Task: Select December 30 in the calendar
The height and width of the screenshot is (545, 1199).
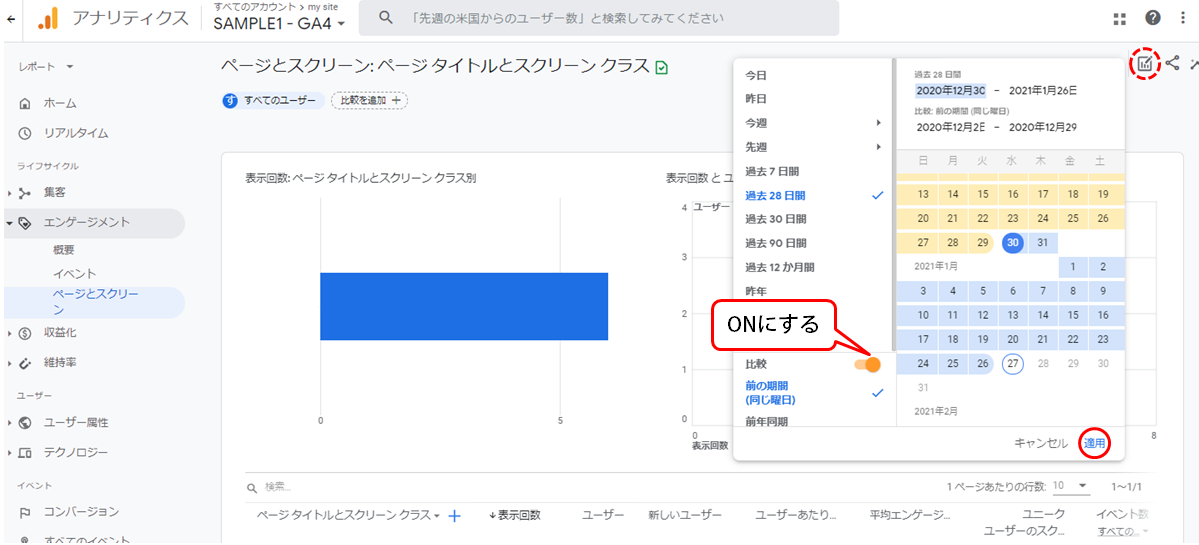Action: coord(1013,242)
